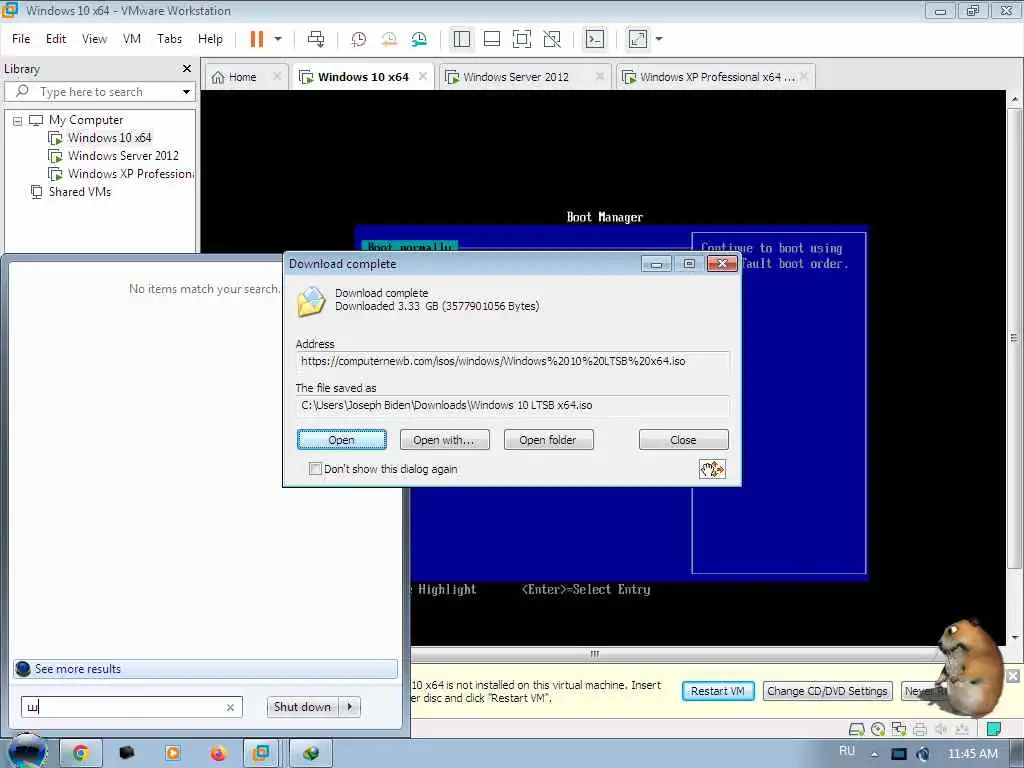Toggle the thumbnail bar view icon
1024x768 pixels.
pyautogui.click(x=492, y=39)
